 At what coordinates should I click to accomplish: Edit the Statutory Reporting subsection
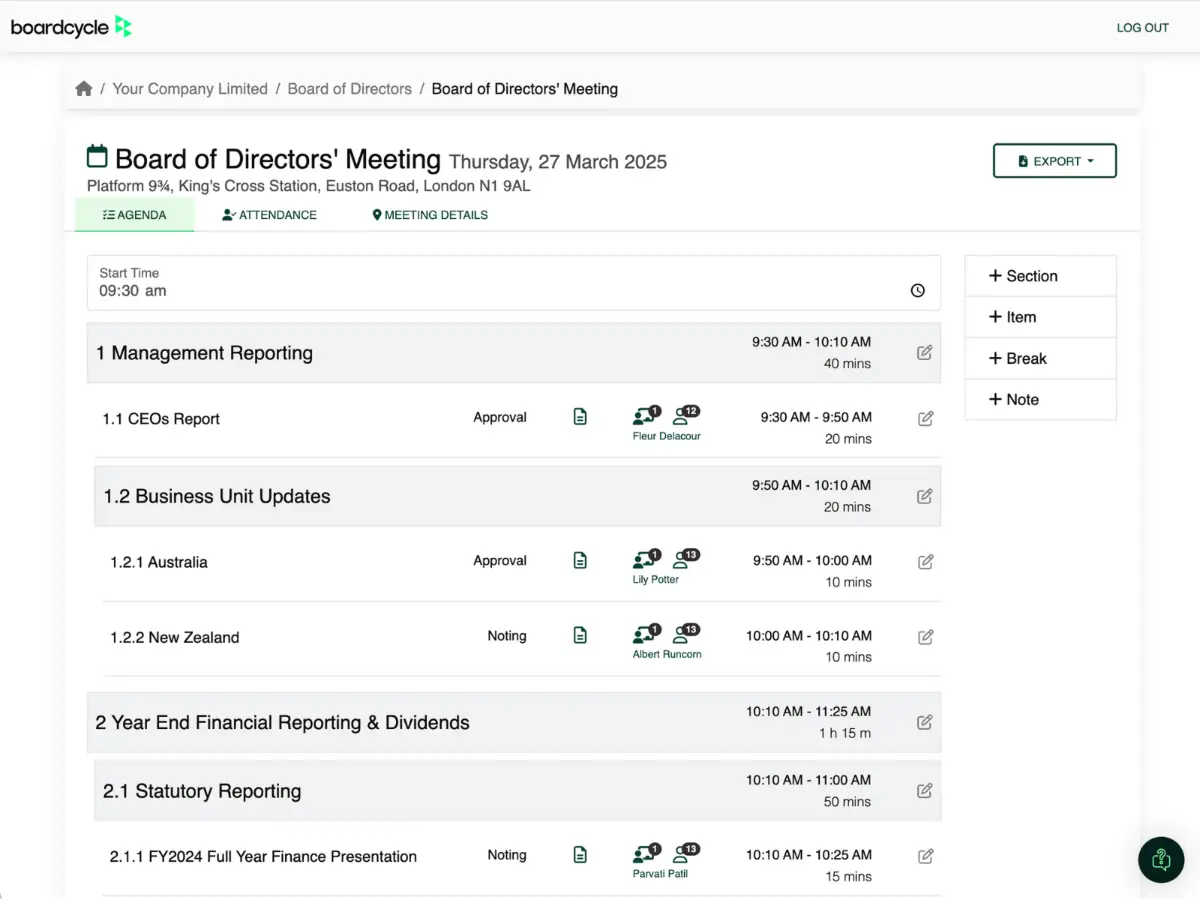click(925, 791)
